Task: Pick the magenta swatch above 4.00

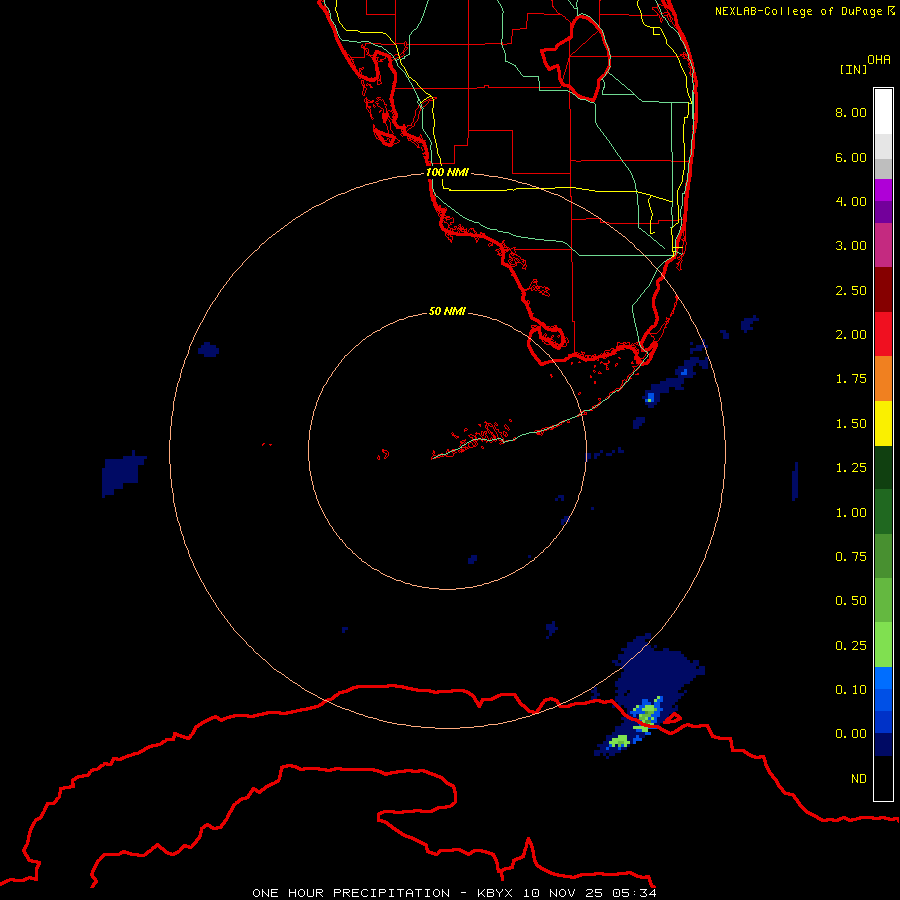Action: point(883,190)
